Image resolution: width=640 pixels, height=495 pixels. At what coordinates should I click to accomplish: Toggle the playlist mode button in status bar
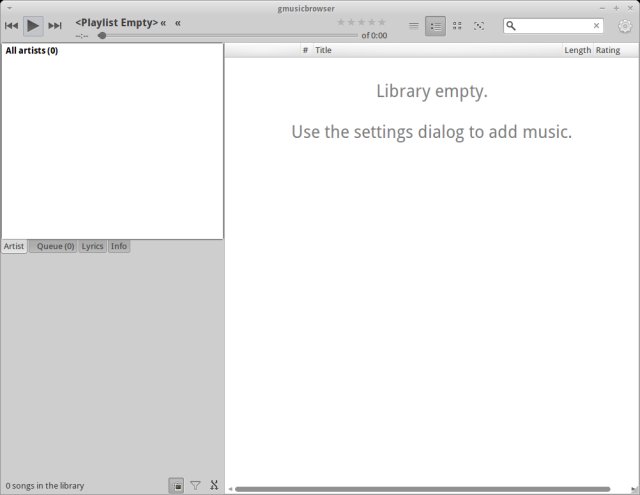click(x=176, y=486)
